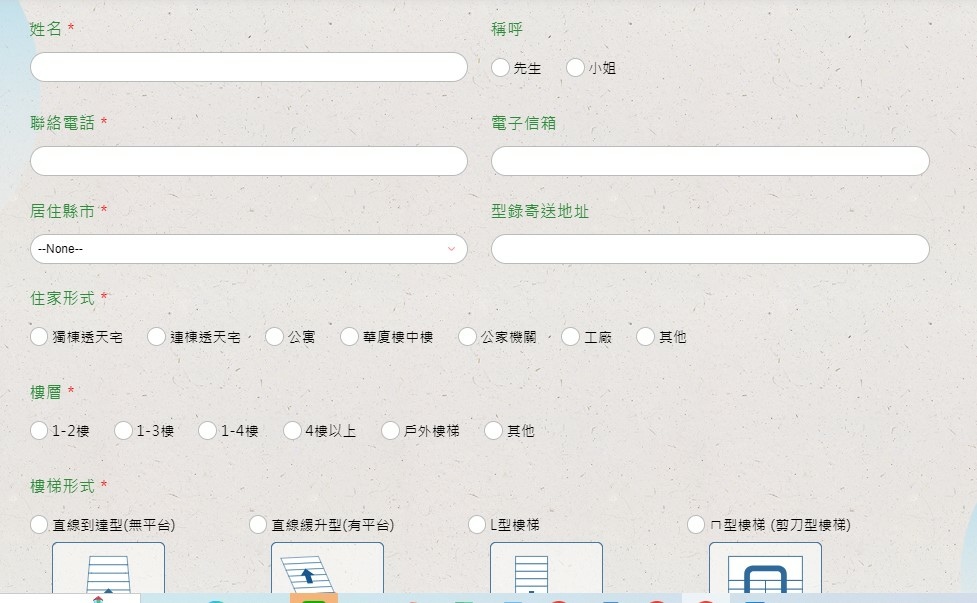
Task: Choose the 戶外樓梯 option
Action: pyautogui.click(x=391, y=430)
